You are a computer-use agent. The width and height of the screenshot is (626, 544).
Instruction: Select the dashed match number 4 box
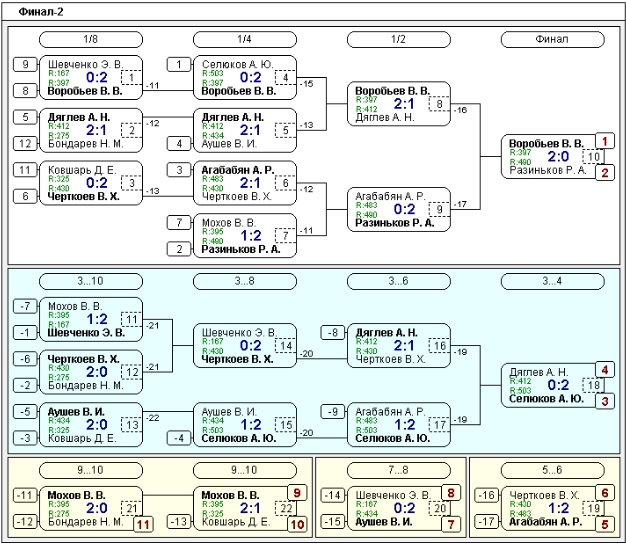285,77
